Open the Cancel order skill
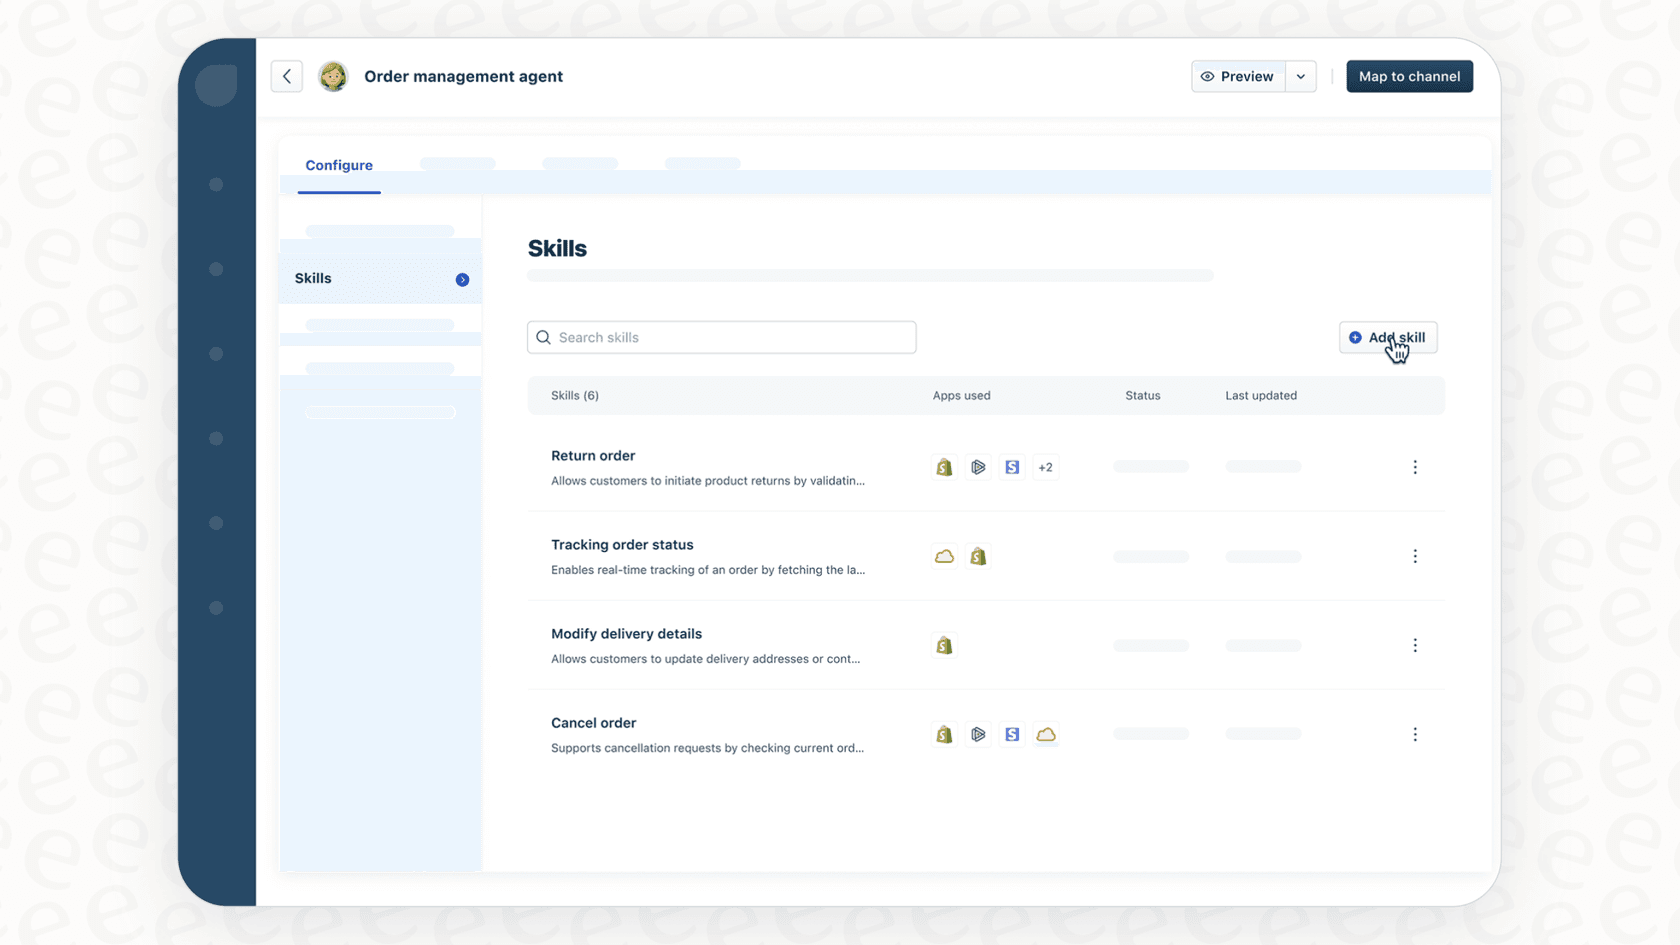Screen dimensions: 1680x945 point(593,722)
